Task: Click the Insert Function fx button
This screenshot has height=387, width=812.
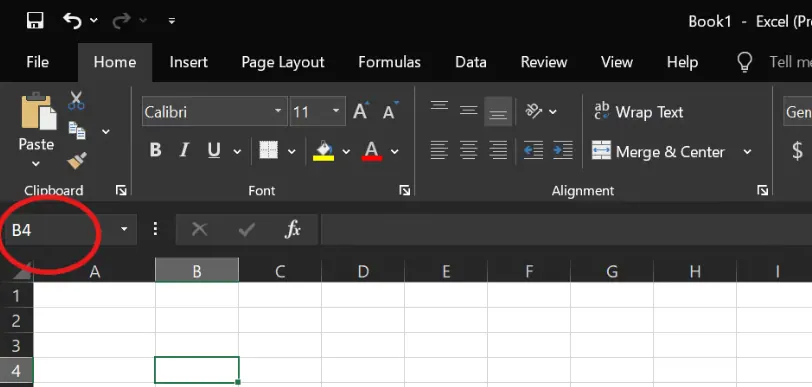Action: [x=293, y=229]
